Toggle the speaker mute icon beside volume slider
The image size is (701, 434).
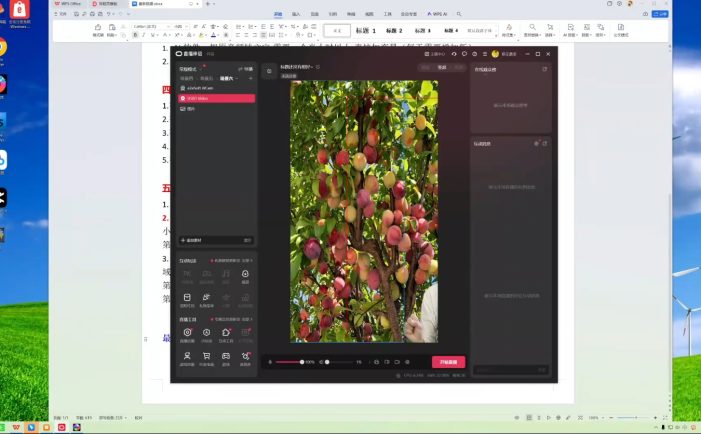[268, 361]
